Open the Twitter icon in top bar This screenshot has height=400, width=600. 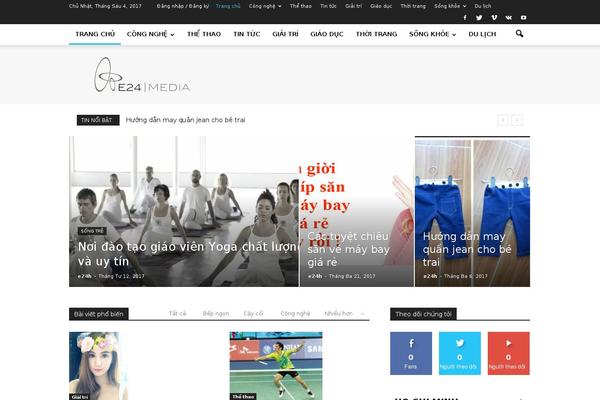(x=479, y=18)
